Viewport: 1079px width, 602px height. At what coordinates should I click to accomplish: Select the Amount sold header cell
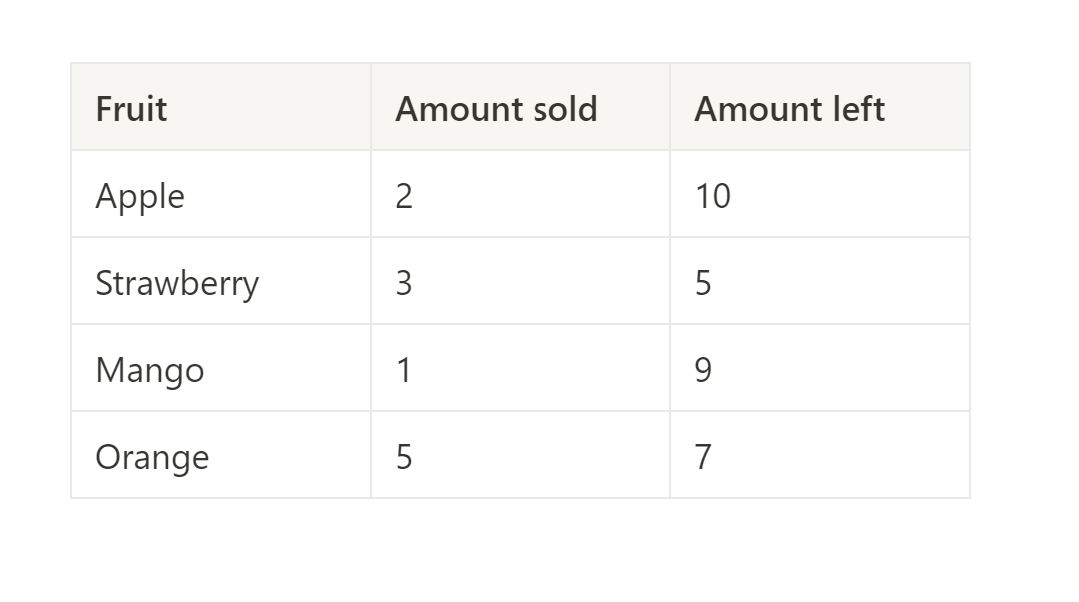[520, 107]
